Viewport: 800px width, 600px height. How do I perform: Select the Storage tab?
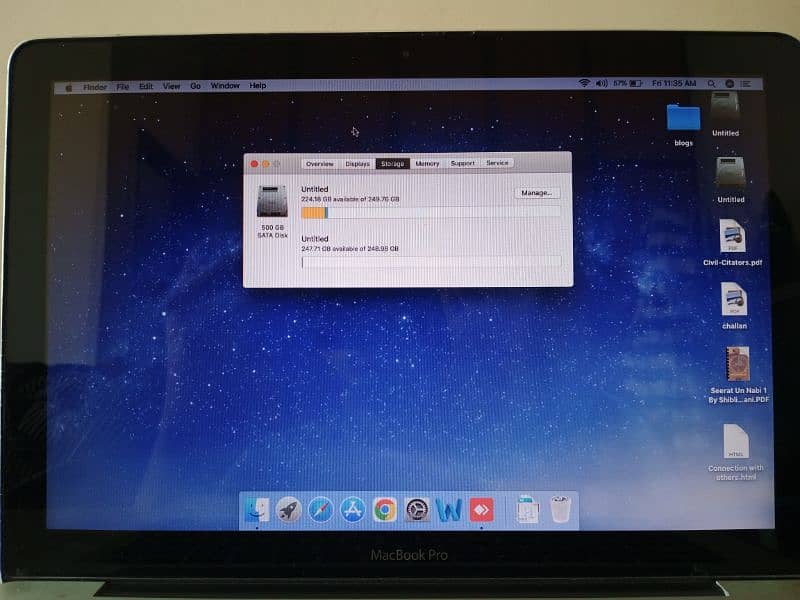click(x=393, y=163)
